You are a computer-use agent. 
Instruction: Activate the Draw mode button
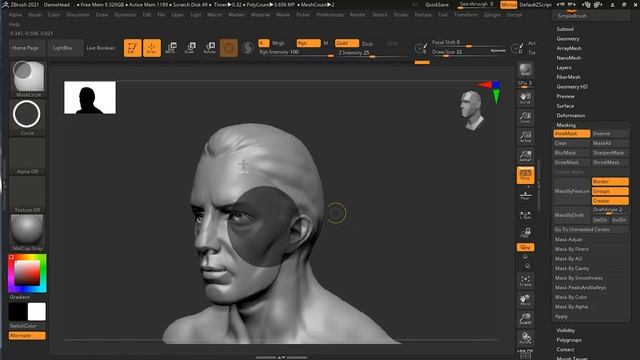pos(152,48)
